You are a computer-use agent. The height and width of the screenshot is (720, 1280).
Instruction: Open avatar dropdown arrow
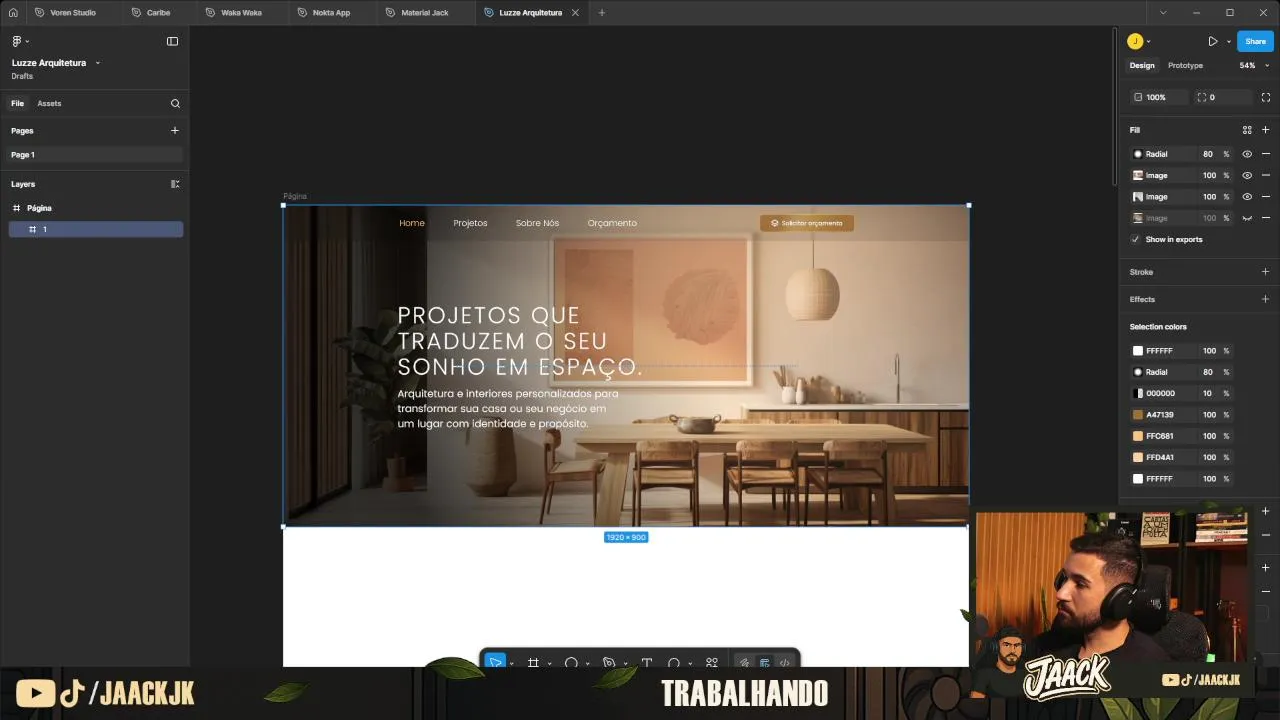[1148, 41]
